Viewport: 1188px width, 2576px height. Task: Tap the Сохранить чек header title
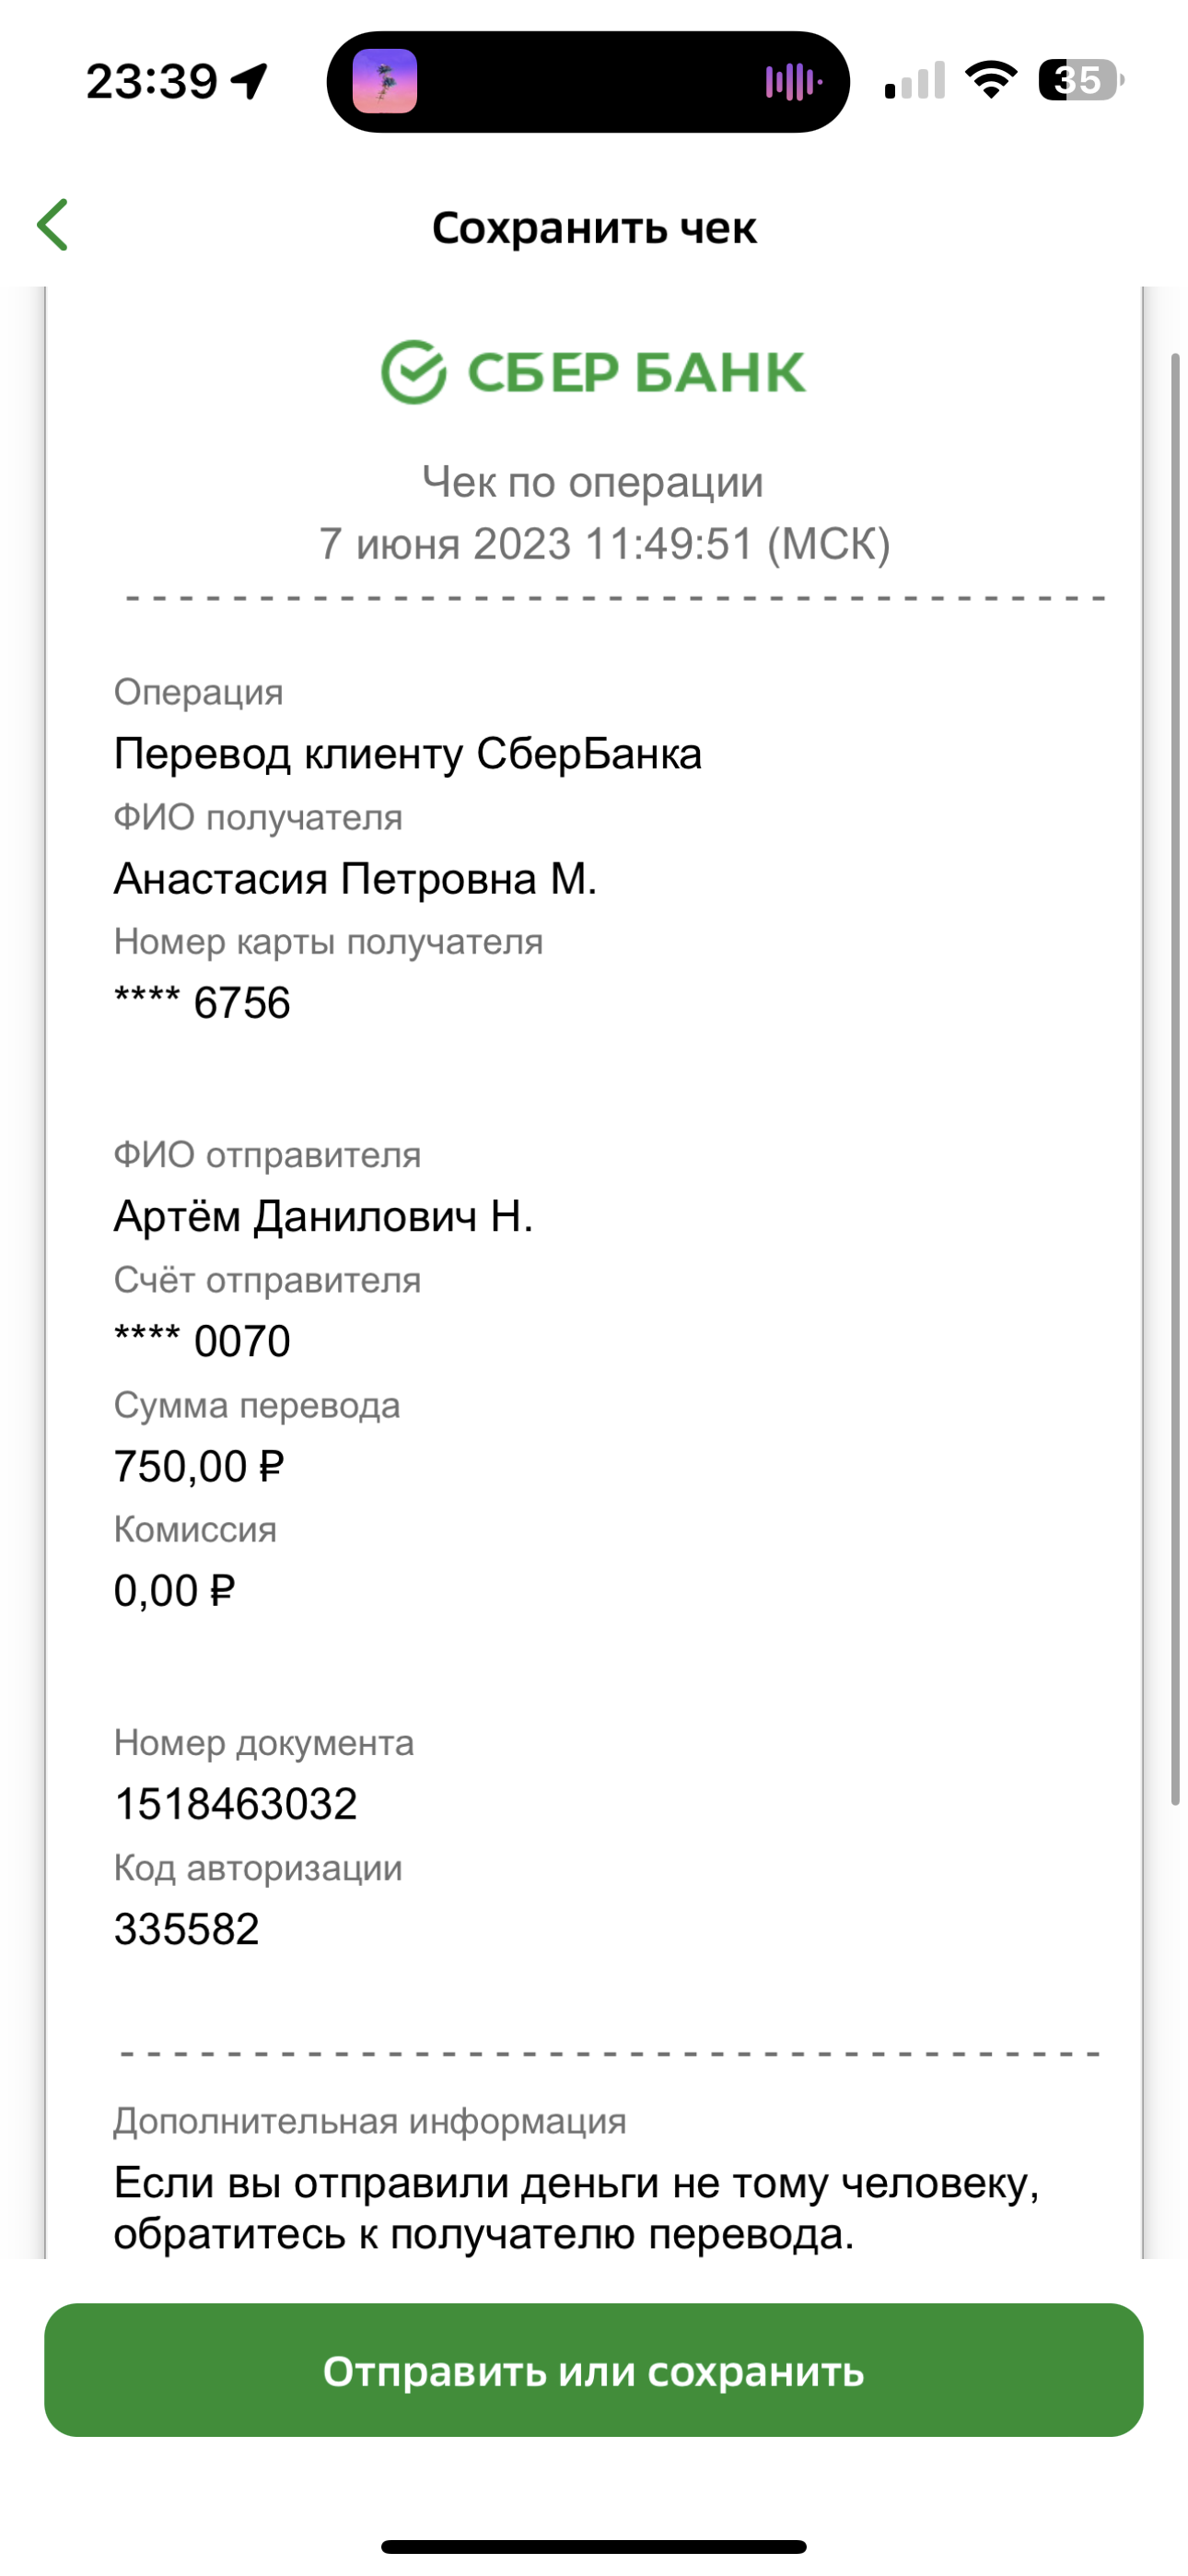(x=594, y=228)
